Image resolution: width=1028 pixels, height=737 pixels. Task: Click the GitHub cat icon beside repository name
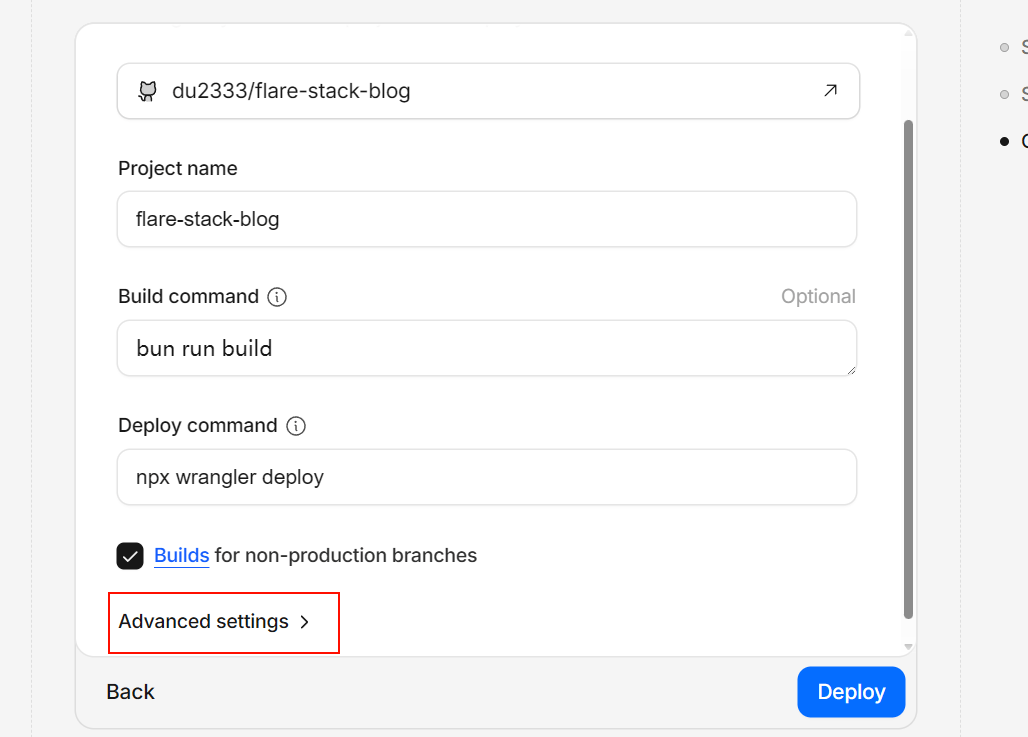(147, 91)
